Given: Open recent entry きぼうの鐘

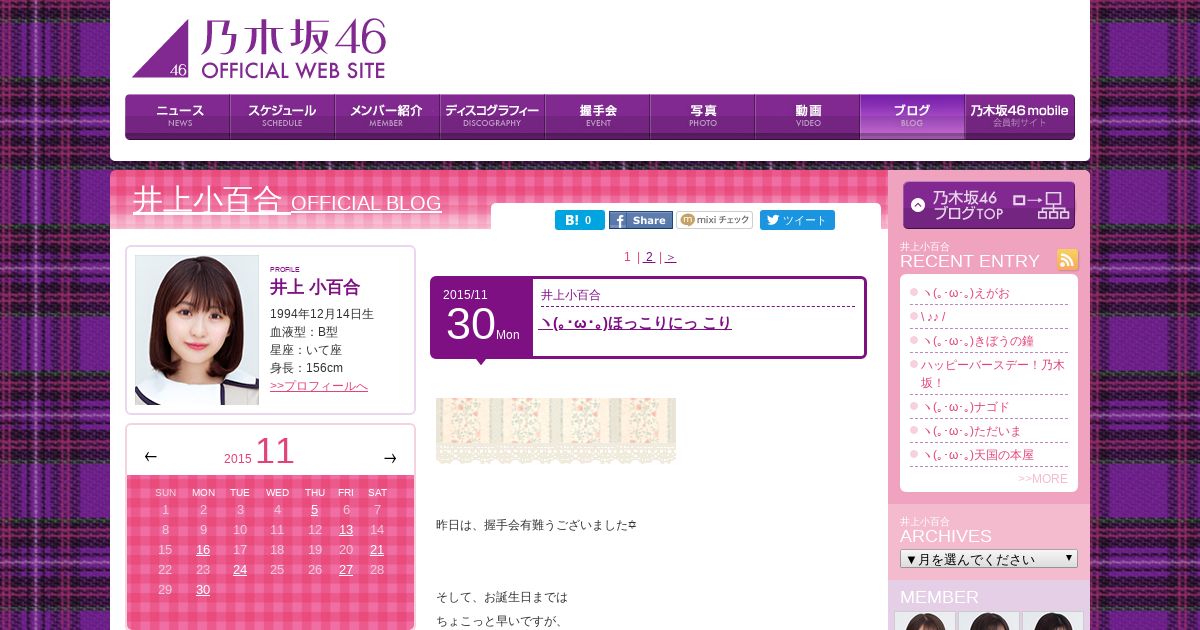Looking at the screenshot, I should click(x=977, y=341).
